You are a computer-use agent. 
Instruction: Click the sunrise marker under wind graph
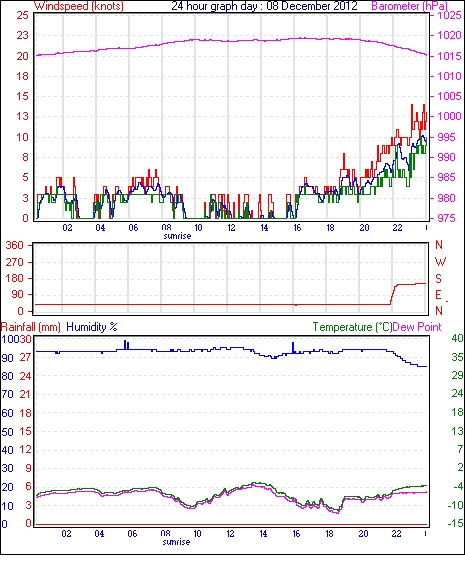pos(177,236)
